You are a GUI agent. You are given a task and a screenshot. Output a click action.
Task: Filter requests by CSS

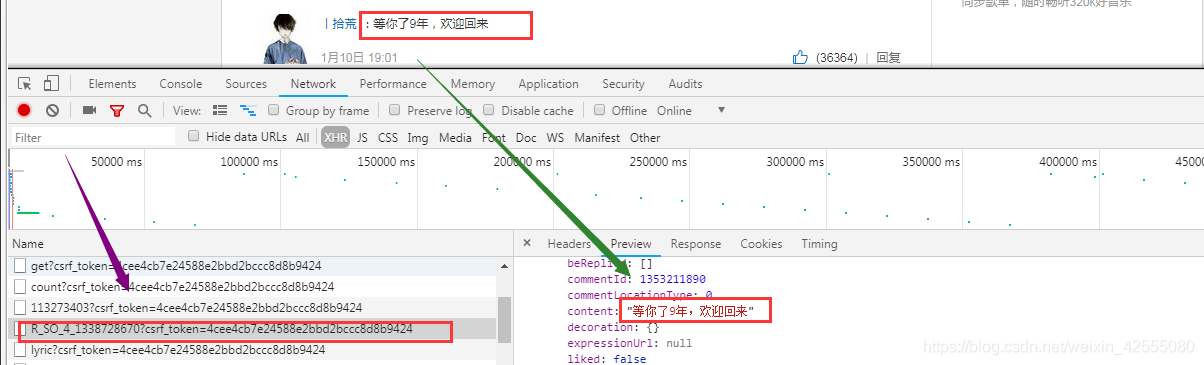point(388,138)
